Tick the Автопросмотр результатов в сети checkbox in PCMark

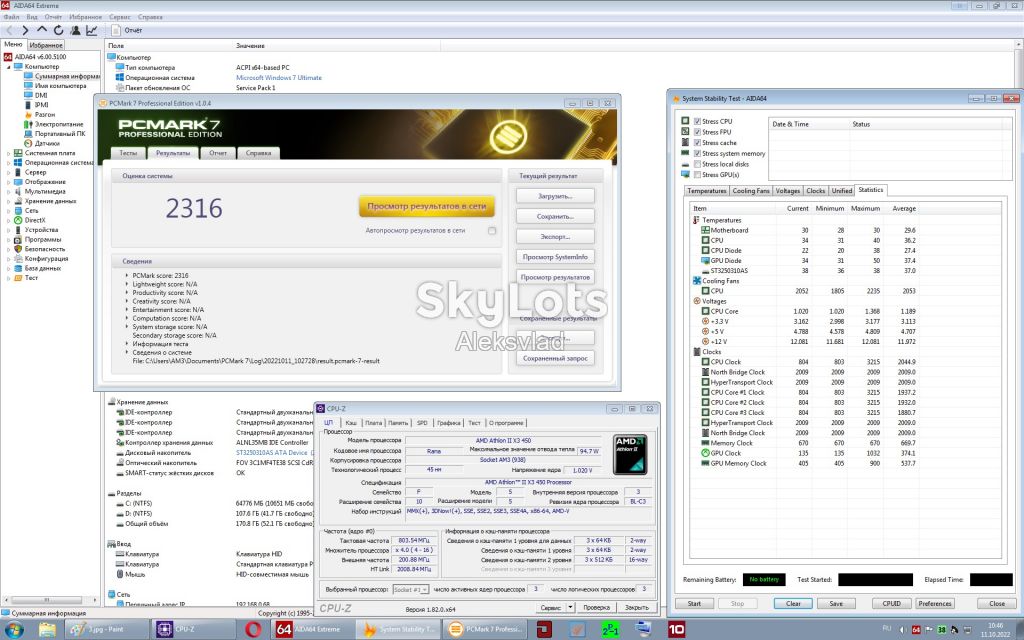(492, 231)
